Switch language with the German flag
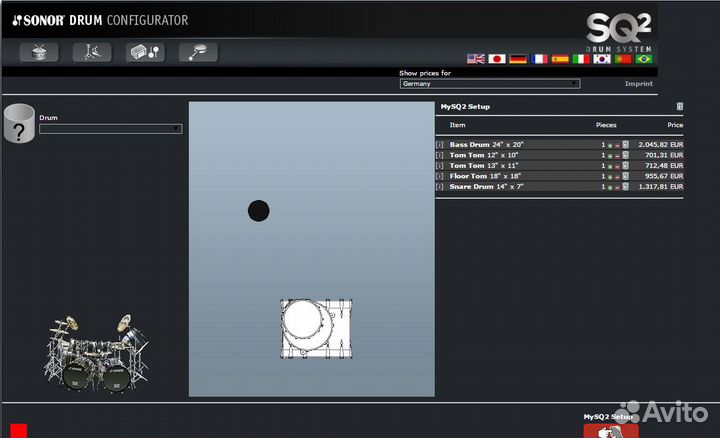720x438 pixels. tap(518, 59)
